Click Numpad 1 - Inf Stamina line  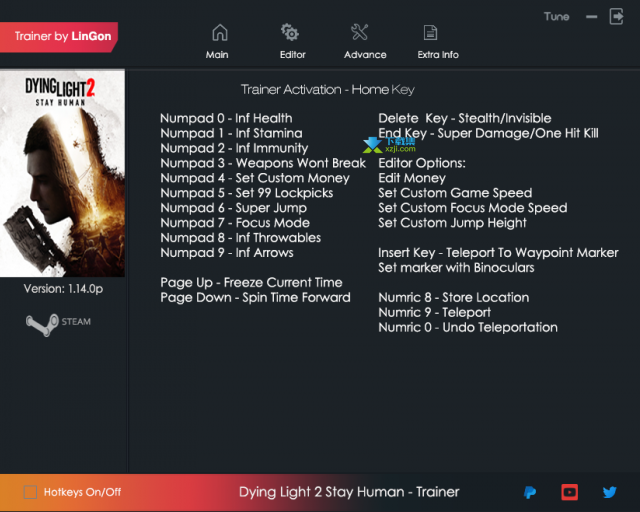click(x=231, y=133)
